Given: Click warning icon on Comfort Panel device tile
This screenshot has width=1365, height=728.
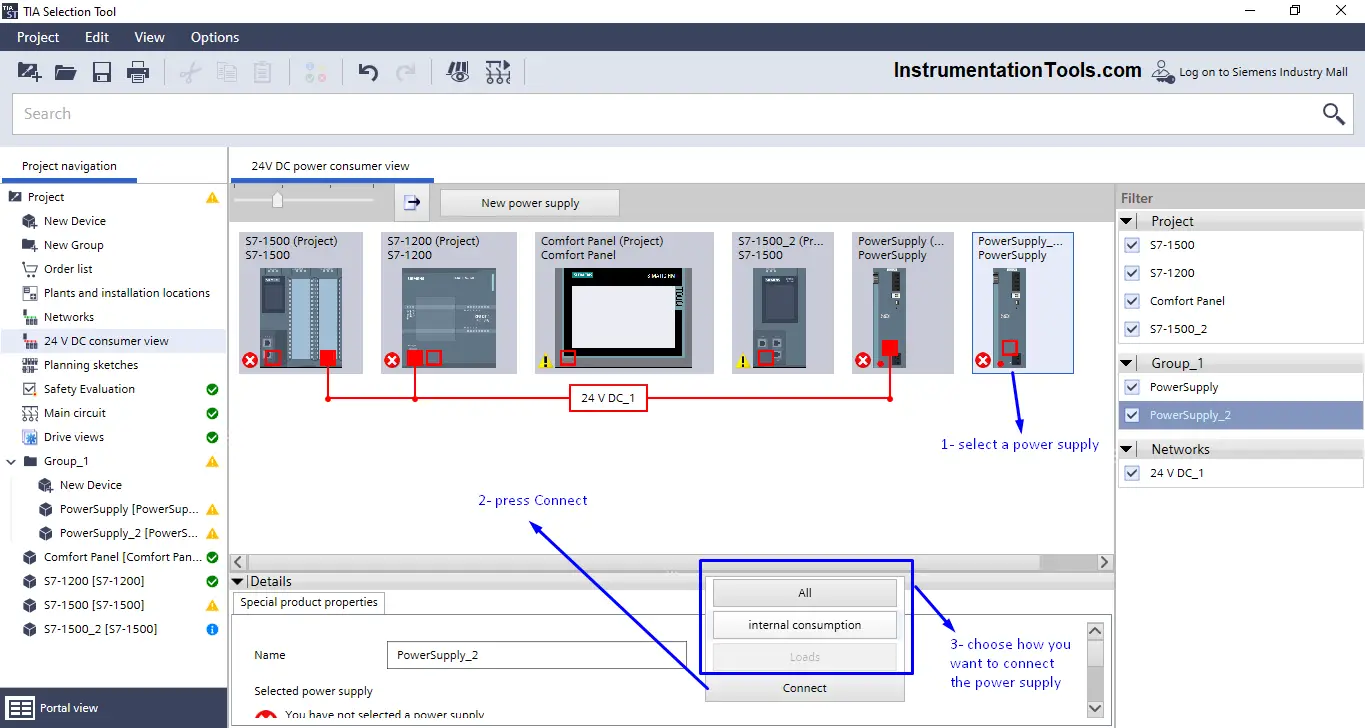Looking at the screenshot, I should click(546, 362).
